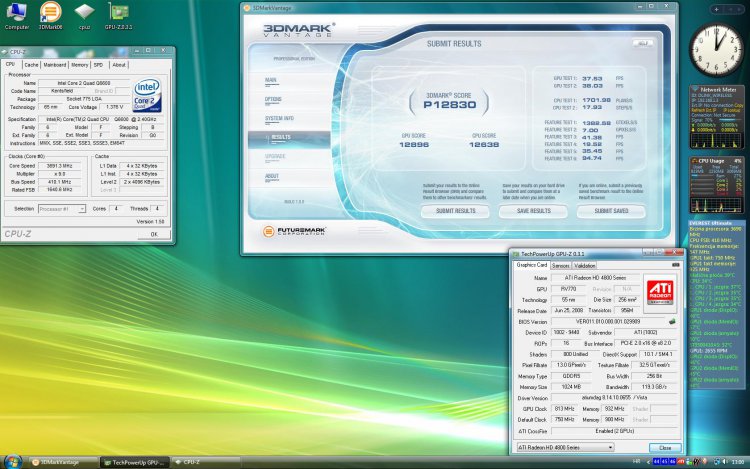Viewport: 750px width, 469px height.
Task: Click the BIOS Version field in GPU-Z
Action: coord(607,322)
